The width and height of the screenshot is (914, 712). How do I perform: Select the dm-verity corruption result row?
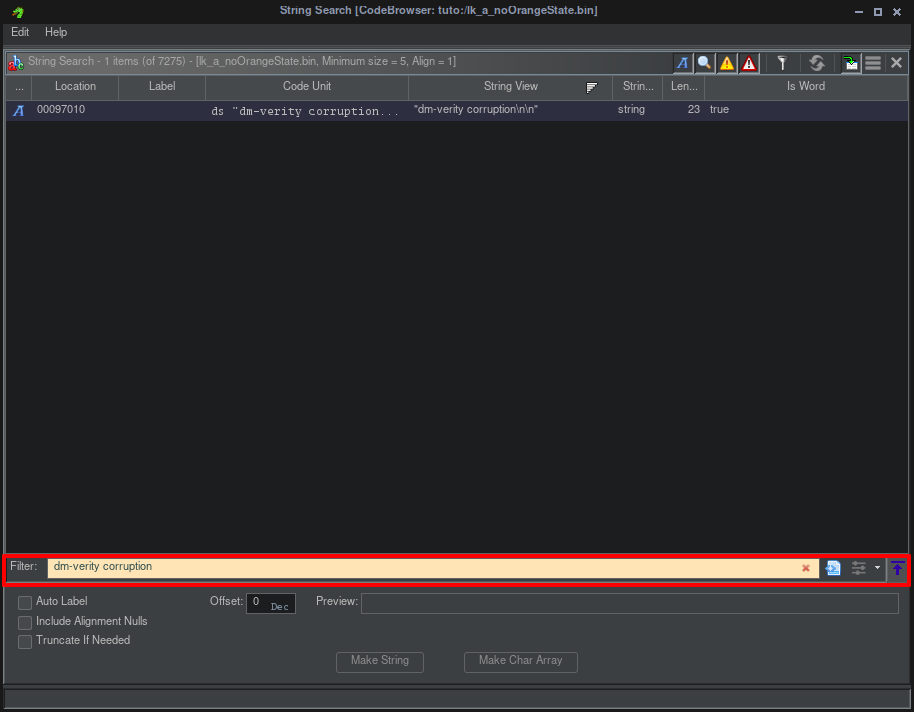coord(300,110)
